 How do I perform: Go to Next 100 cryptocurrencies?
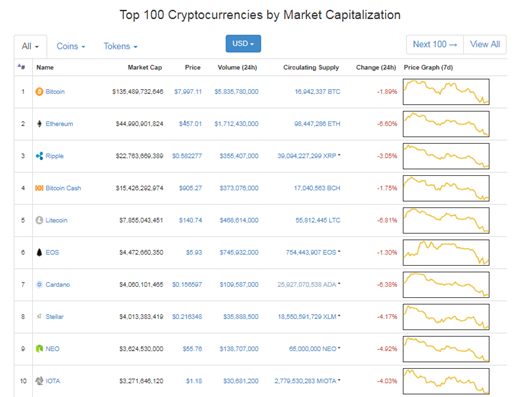point(435,44)
